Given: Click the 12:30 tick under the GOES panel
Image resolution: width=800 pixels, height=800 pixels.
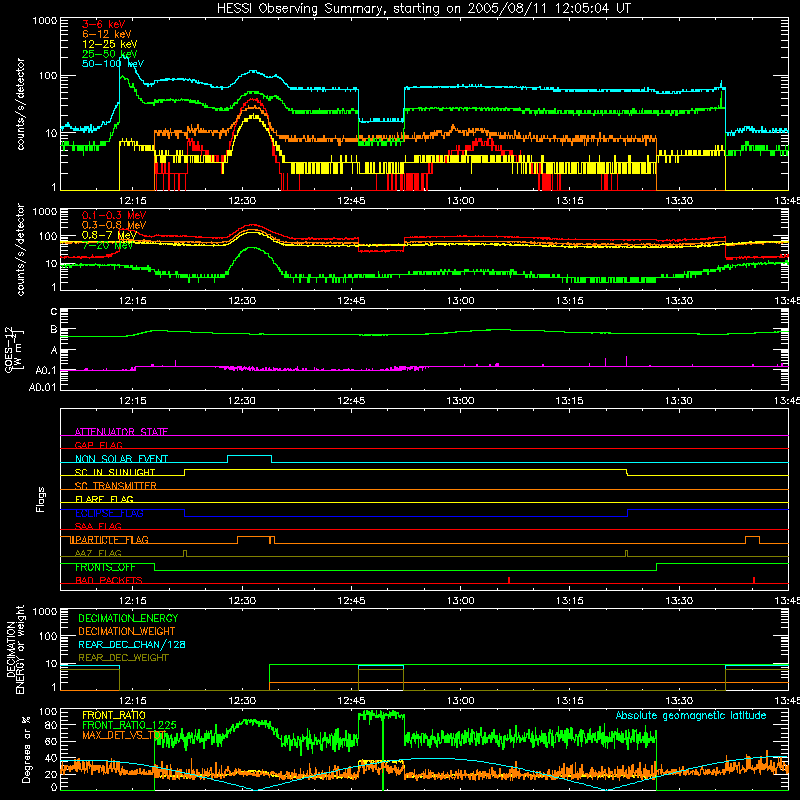Looking at the screenshot, I should pyautogui.click(x=242, y=400).
